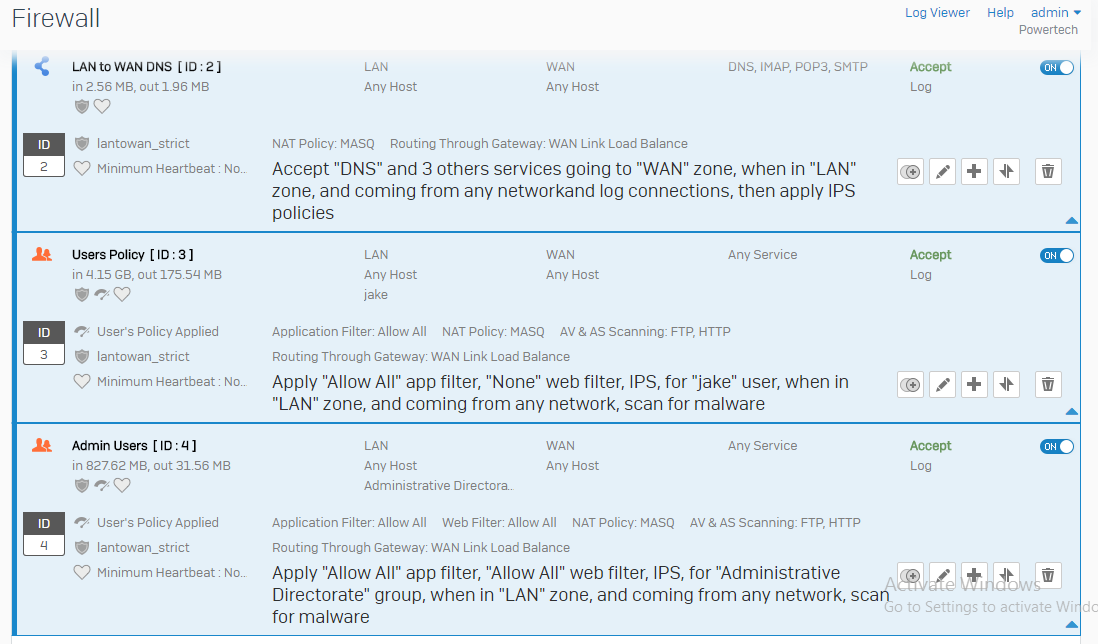The image size is (1098, 644).
Task: Clone the Users Policy rule
Action: [x=910, y=384]
